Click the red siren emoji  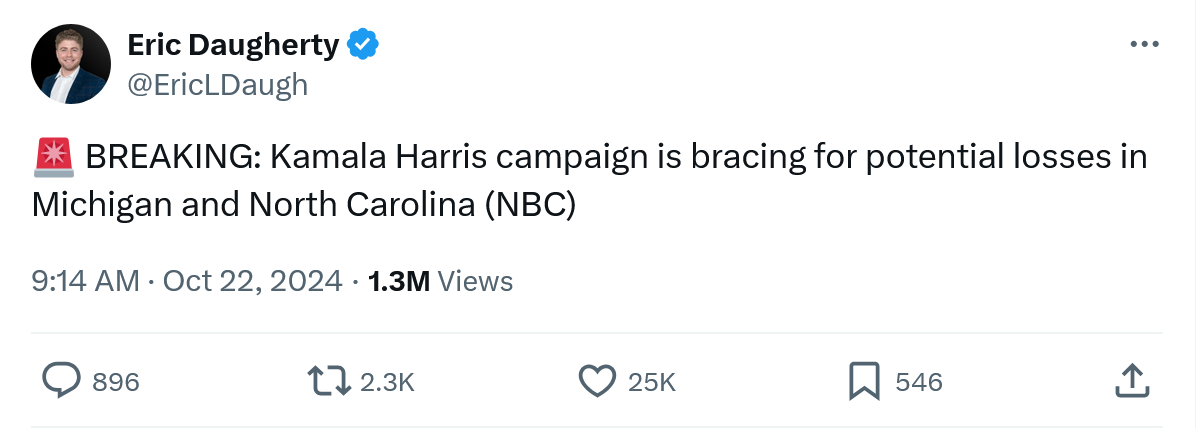tap(52, 157)
